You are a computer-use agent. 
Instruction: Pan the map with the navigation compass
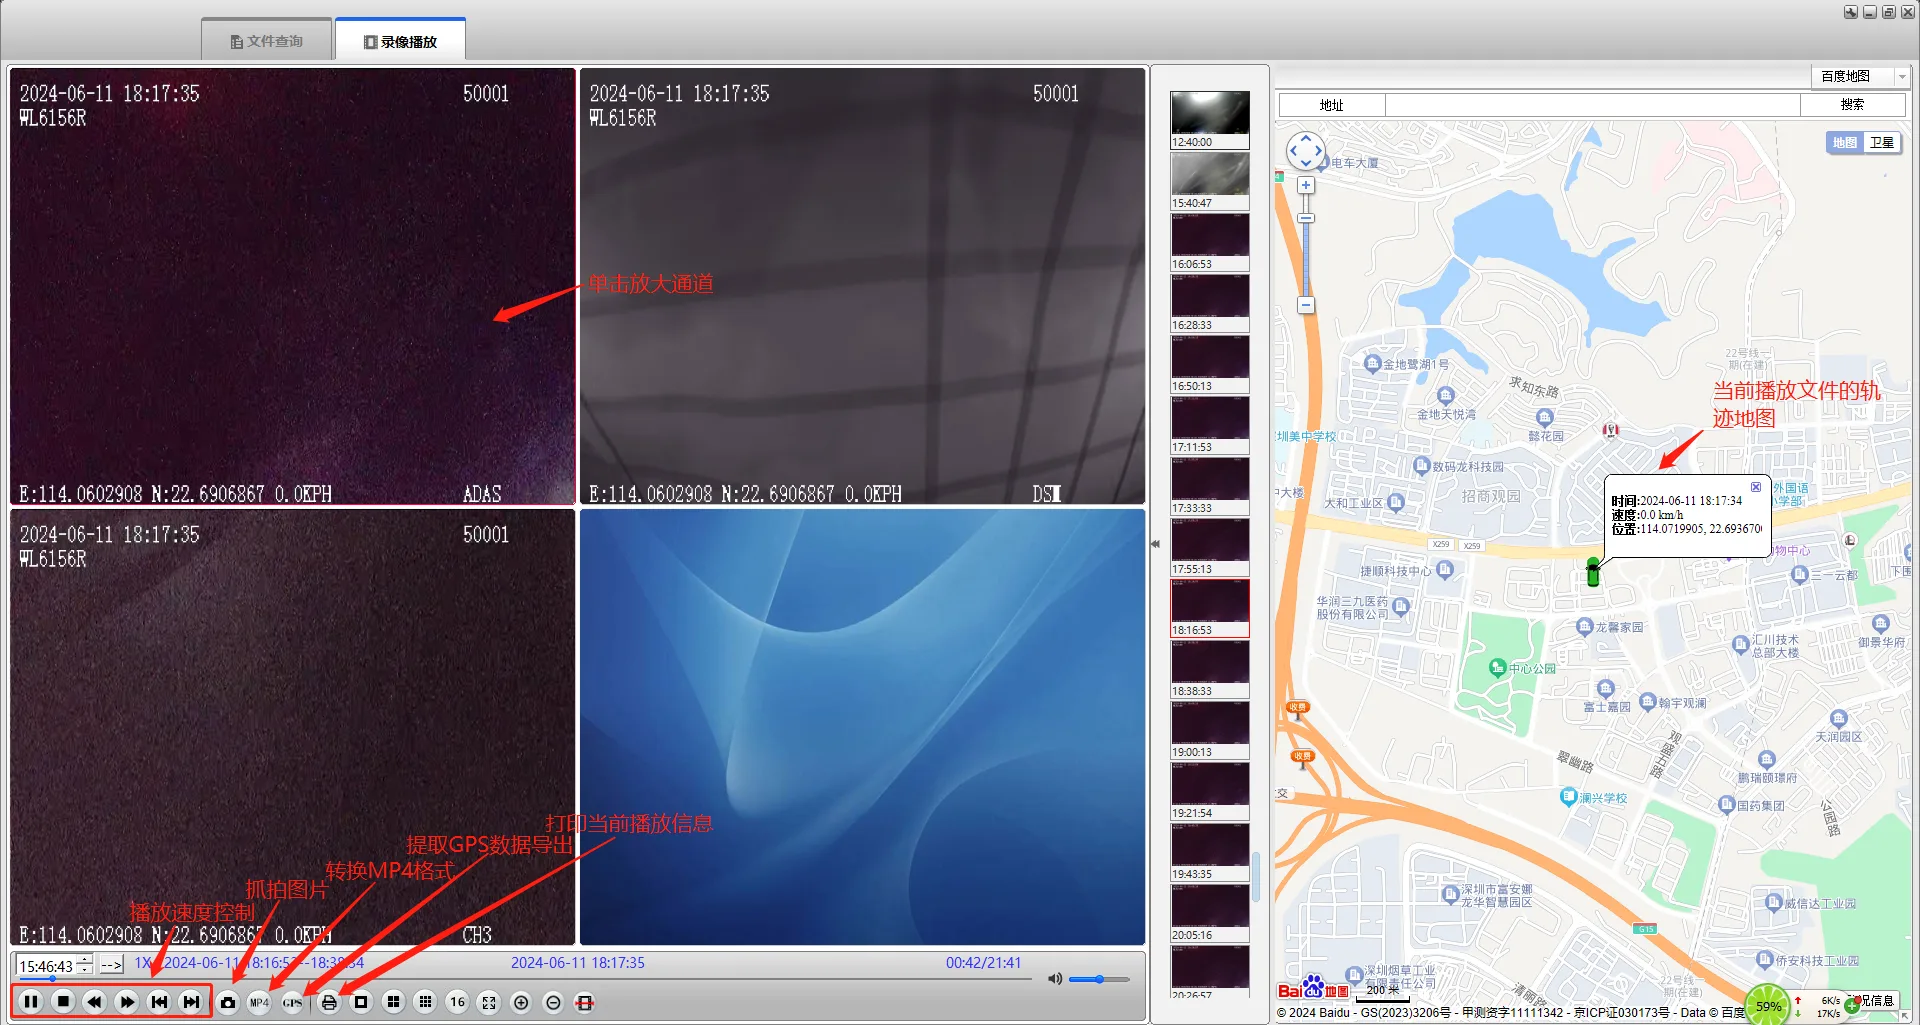tap(1305, 152)
